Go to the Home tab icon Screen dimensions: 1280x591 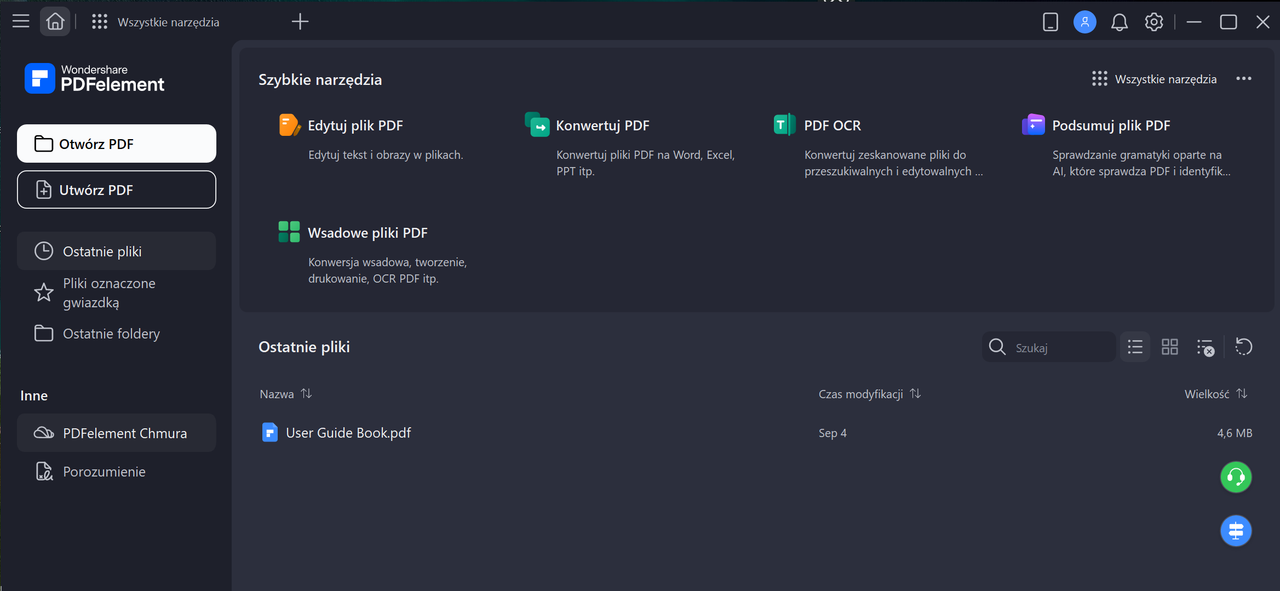[55, 21]
